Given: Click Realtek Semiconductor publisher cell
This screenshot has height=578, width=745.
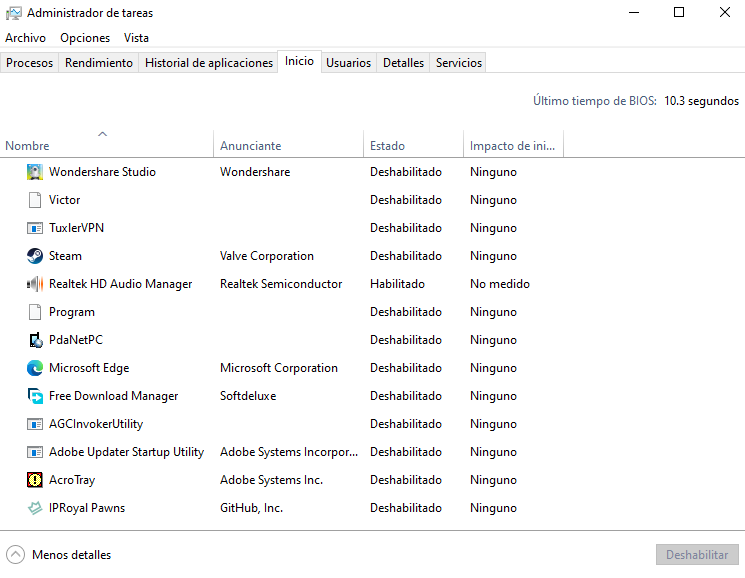Looking at the screenshot, I should click(x=281, y=284).
